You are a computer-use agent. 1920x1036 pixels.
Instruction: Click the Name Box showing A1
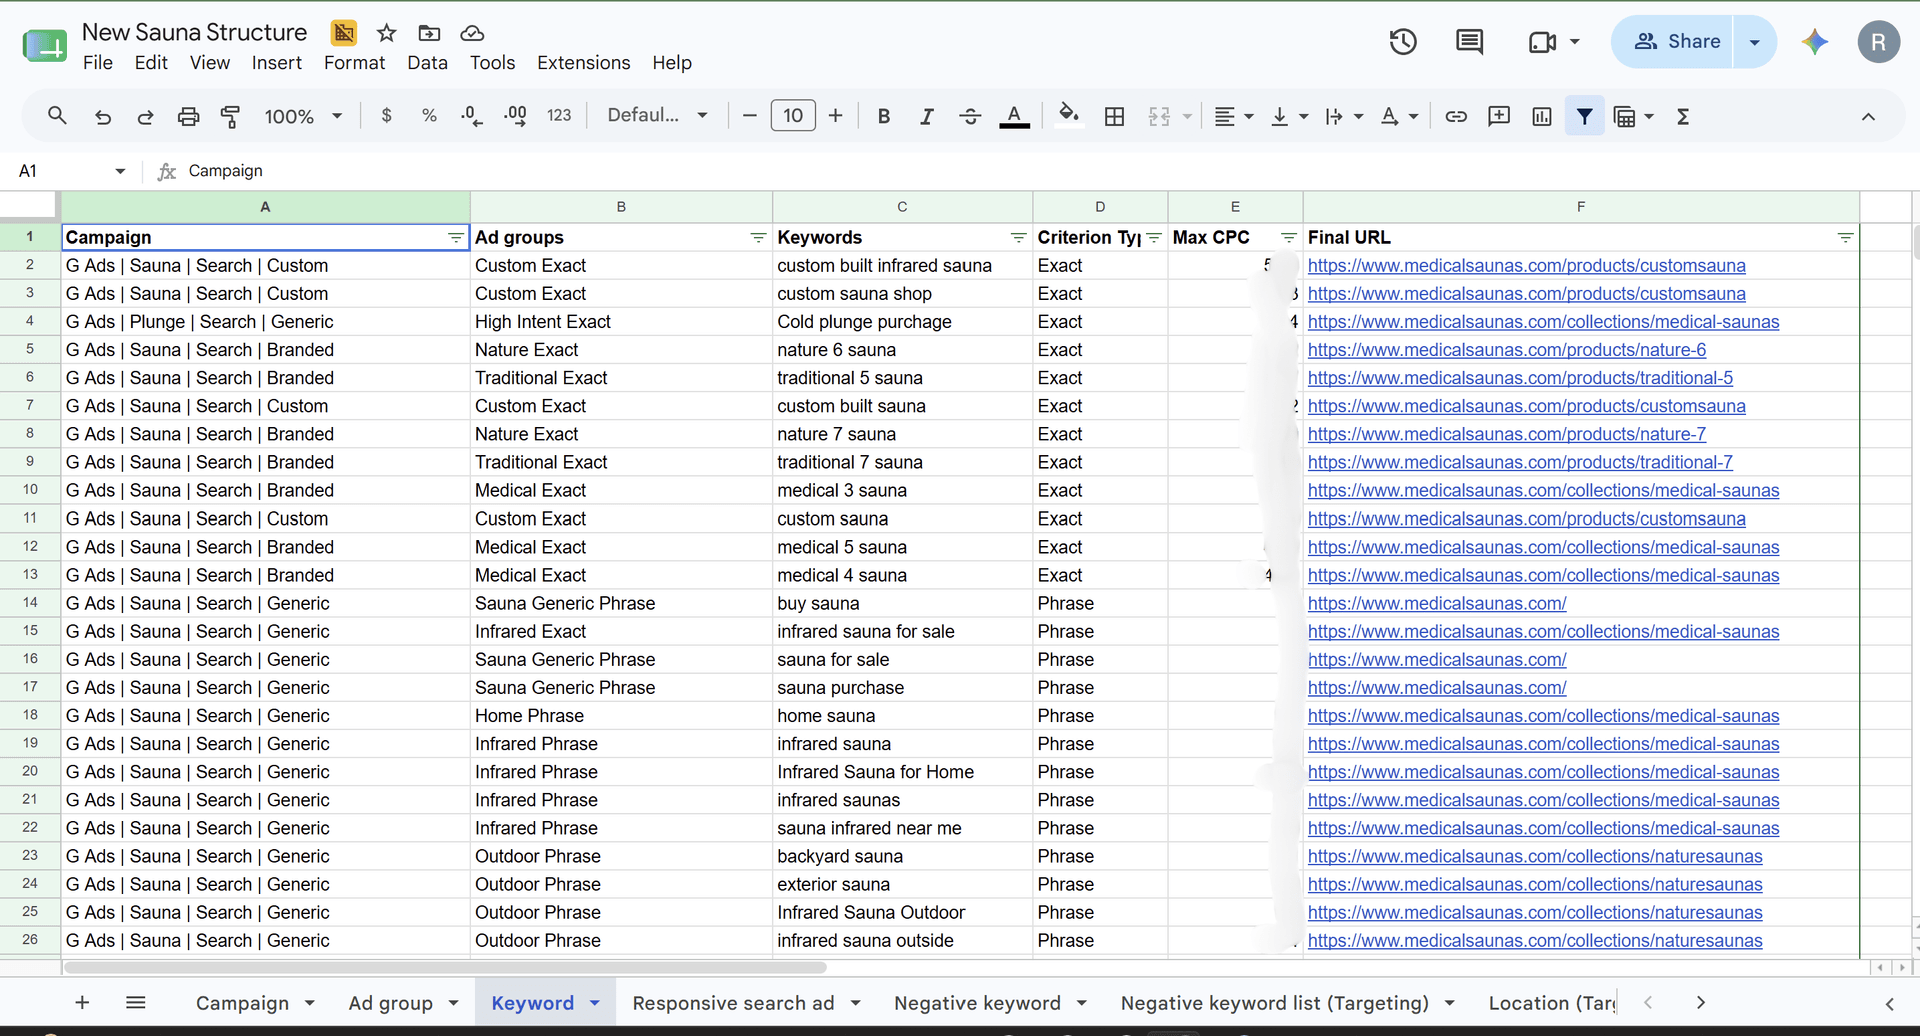click(x=70, y=171)
